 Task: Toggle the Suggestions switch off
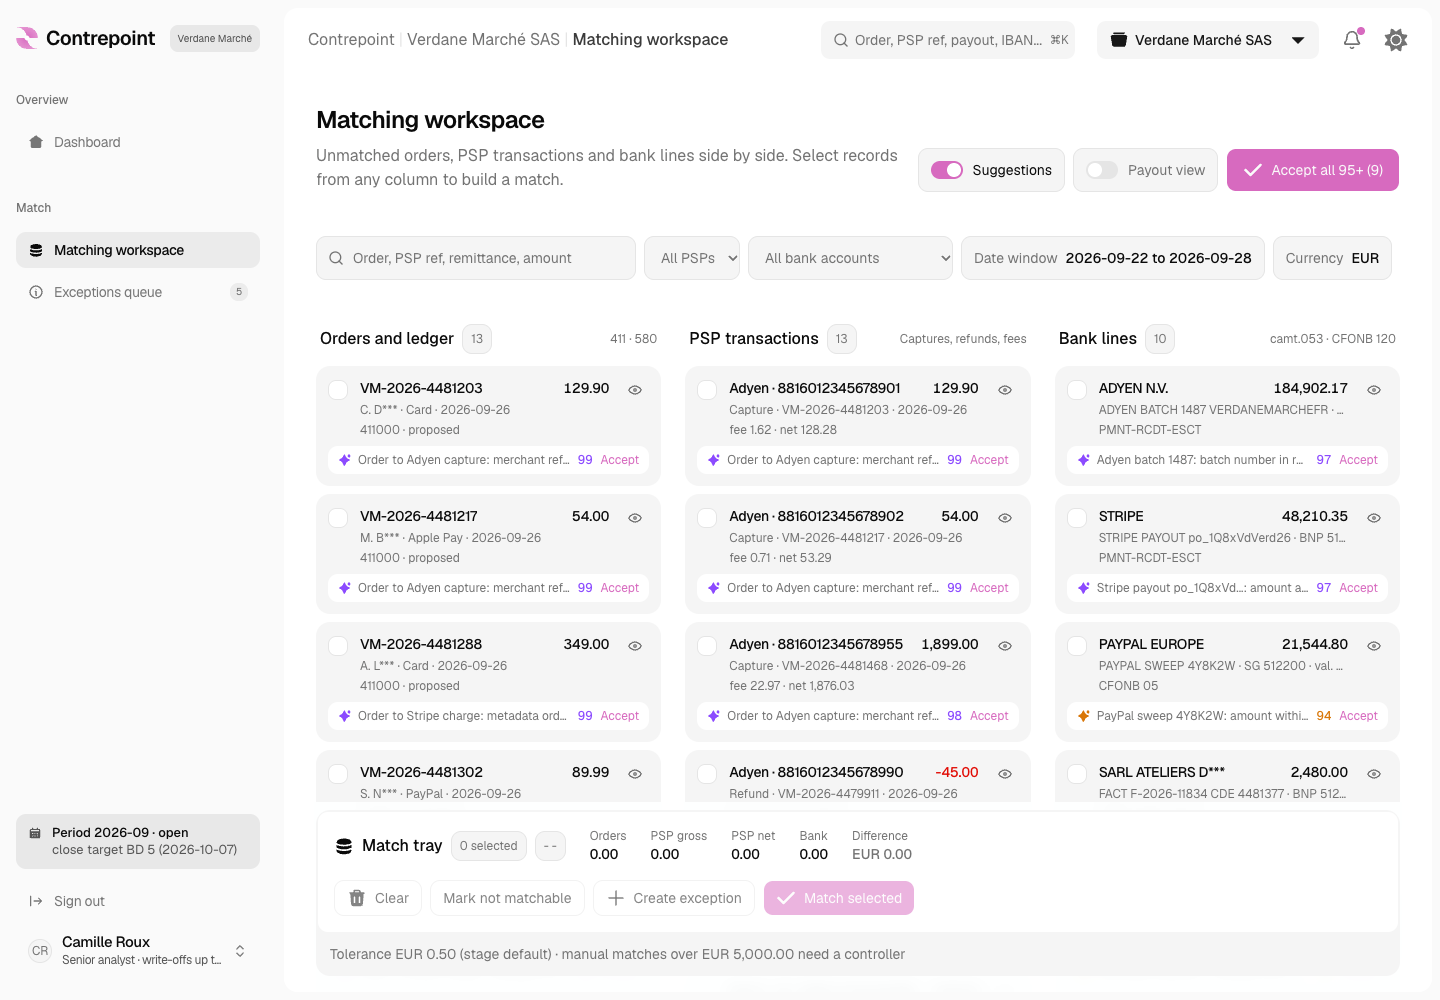[947, 170]
